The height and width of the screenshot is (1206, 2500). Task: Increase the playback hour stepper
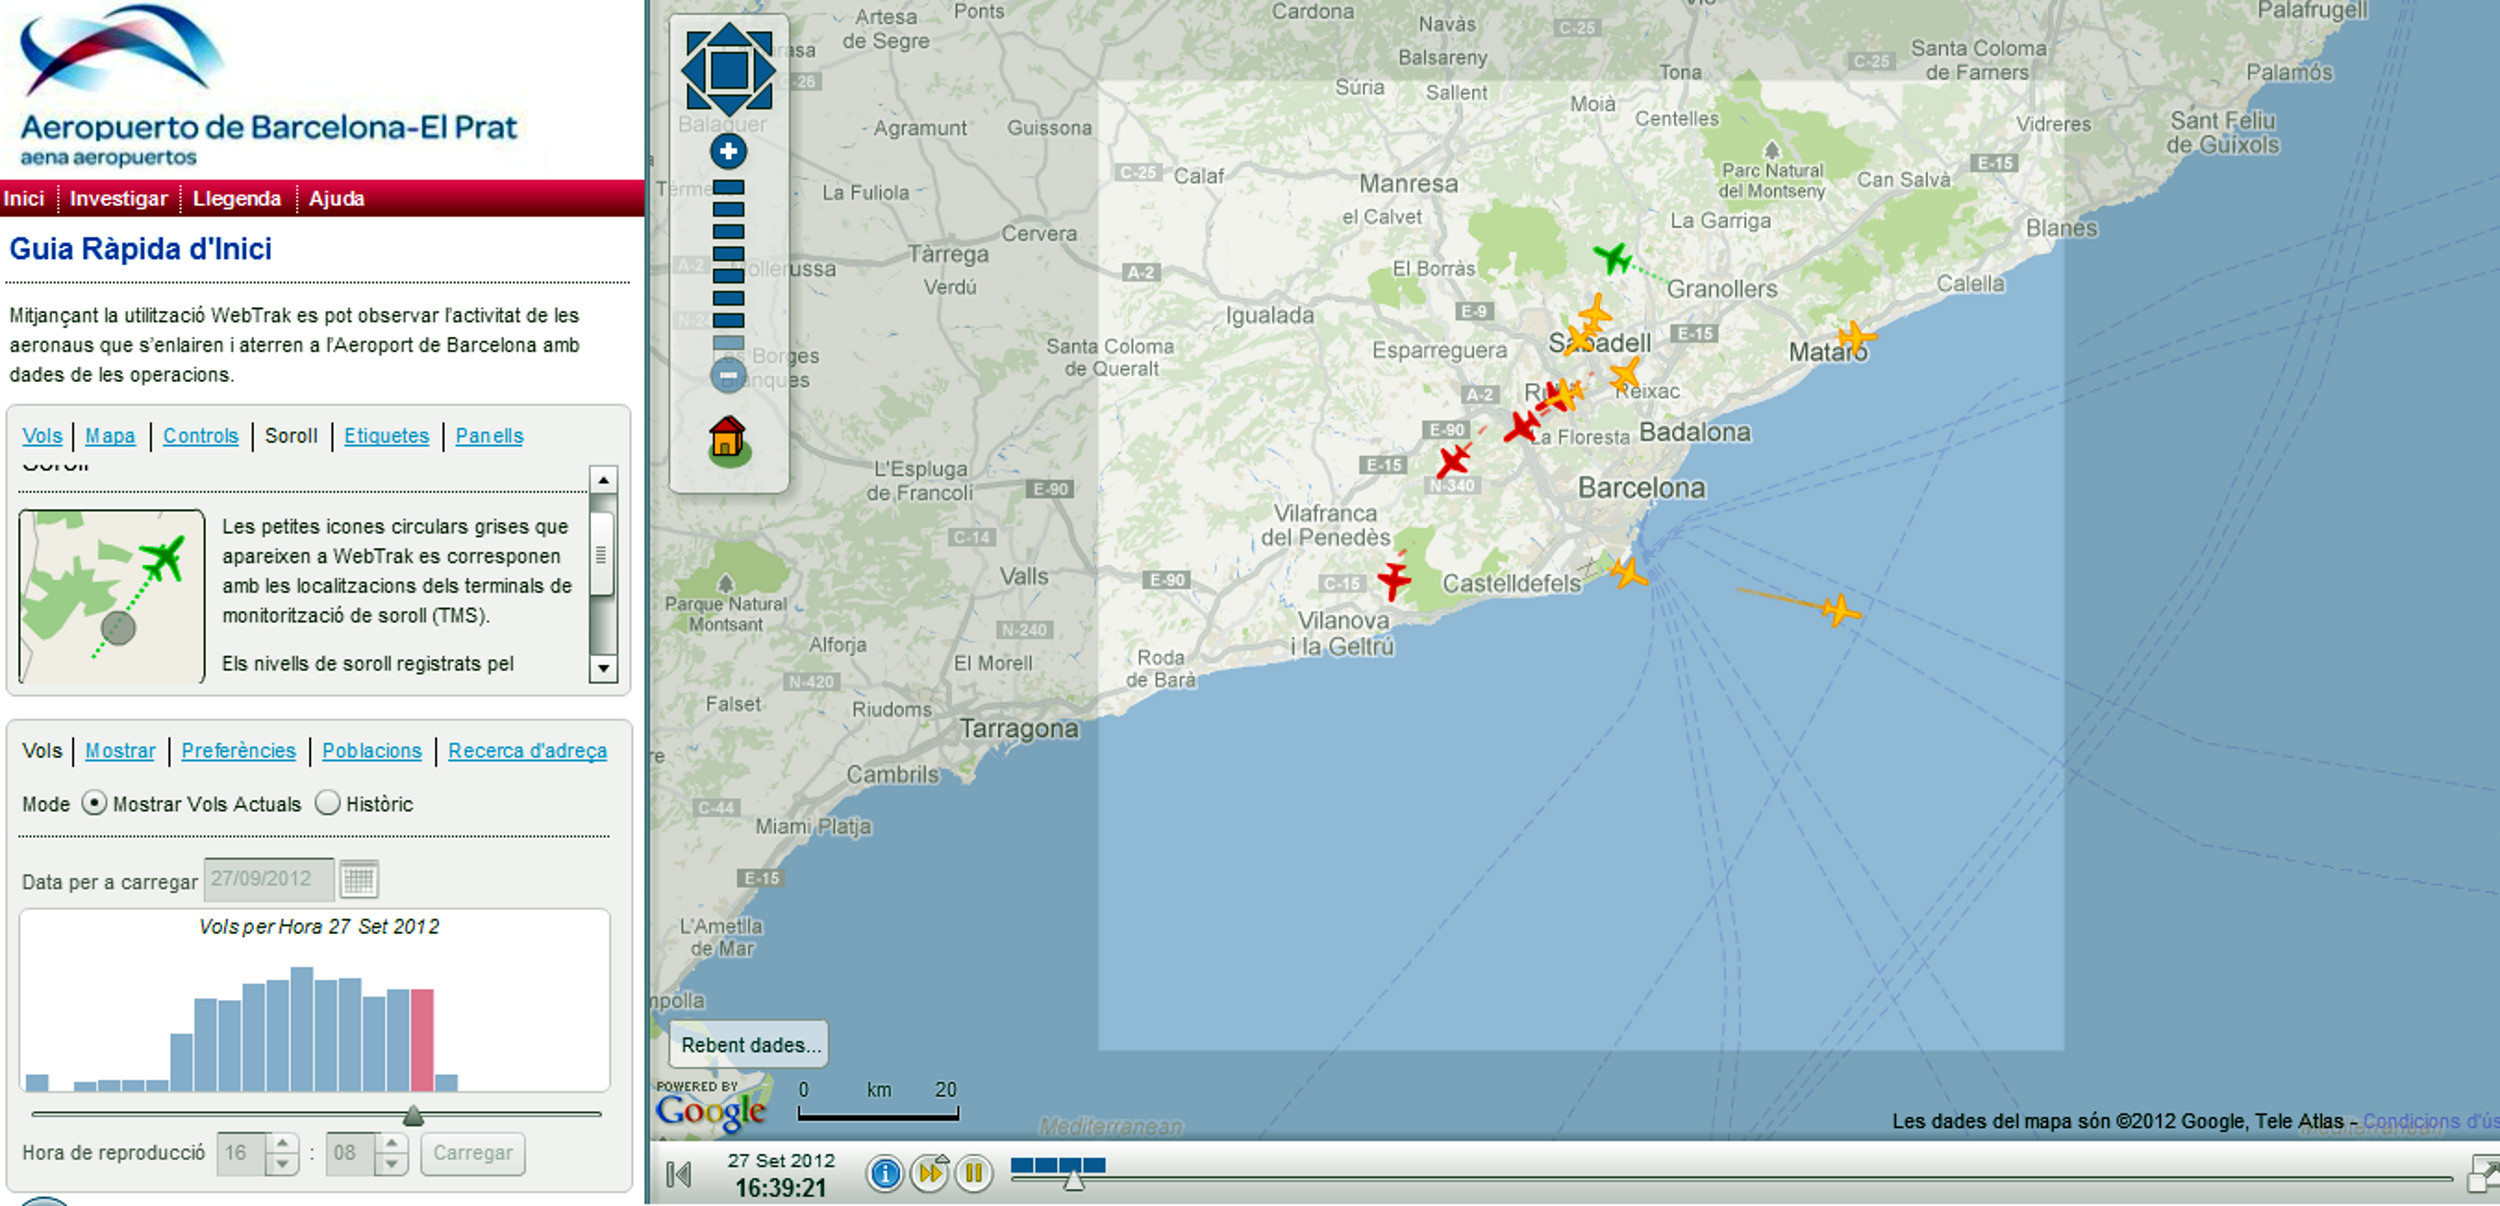(x=283, y=1143)
